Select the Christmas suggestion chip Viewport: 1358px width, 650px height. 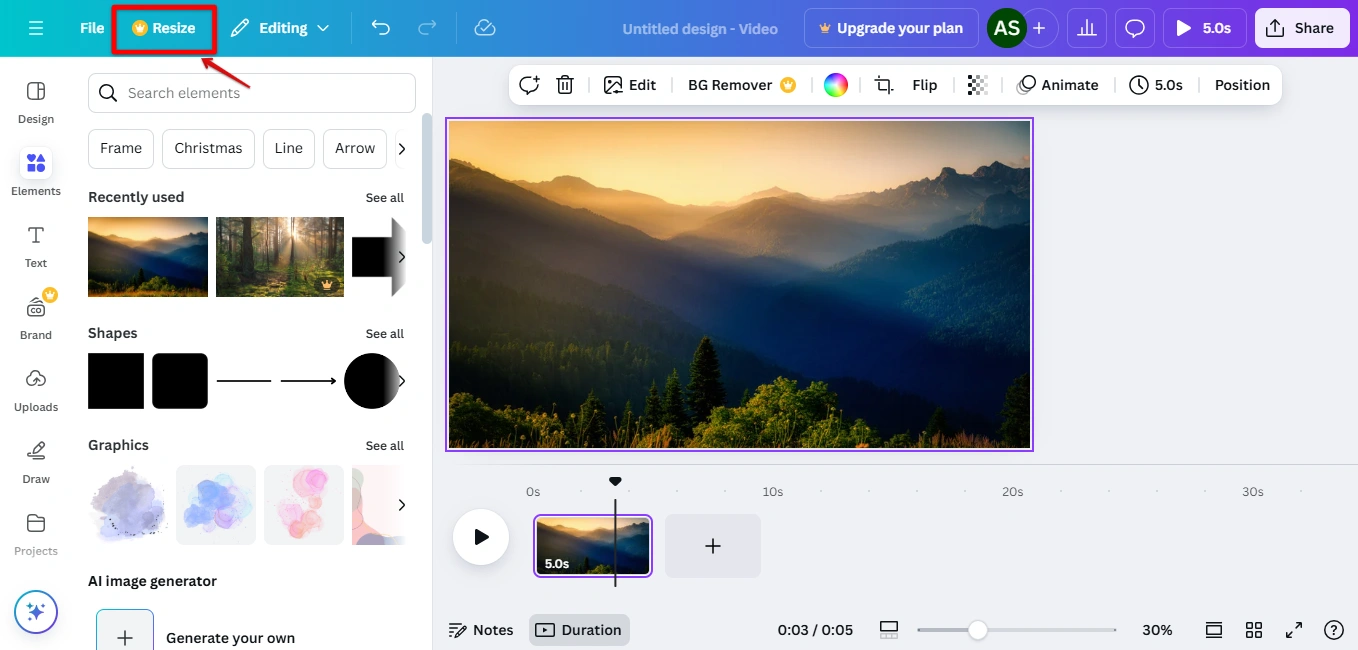point(208,148)
